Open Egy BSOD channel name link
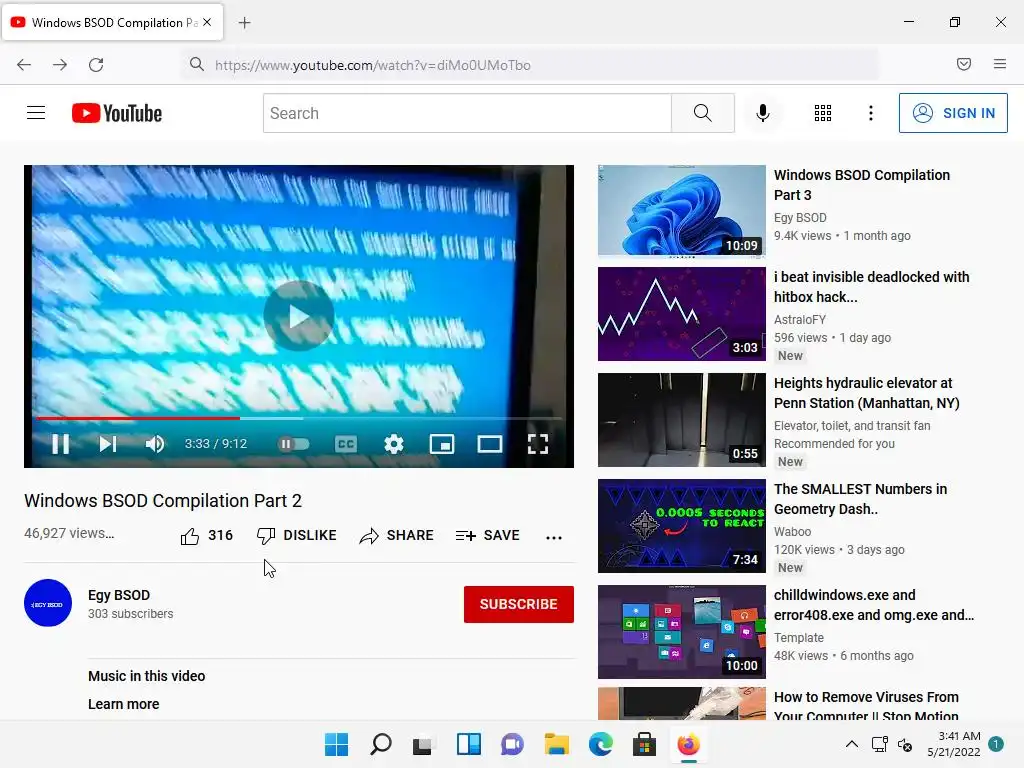Screen dimensions: 1024x768 click(119, 595)
